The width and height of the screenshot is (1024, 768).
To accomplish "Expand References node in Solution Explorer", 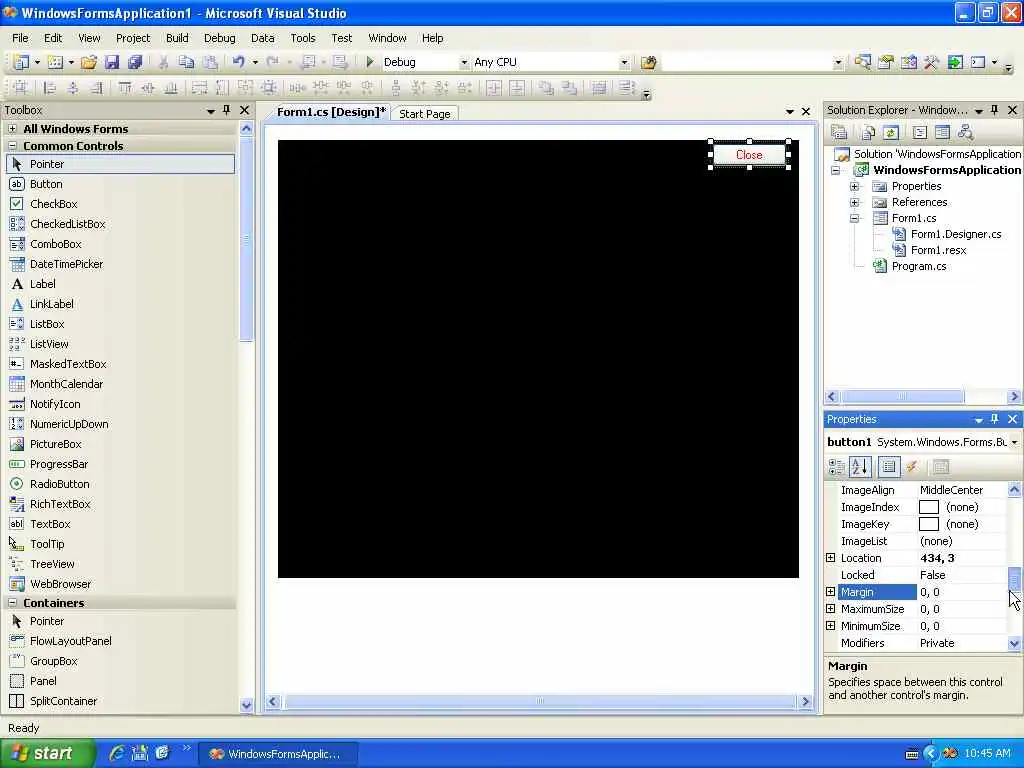I will pyautogui.click(x=854, y=202).
